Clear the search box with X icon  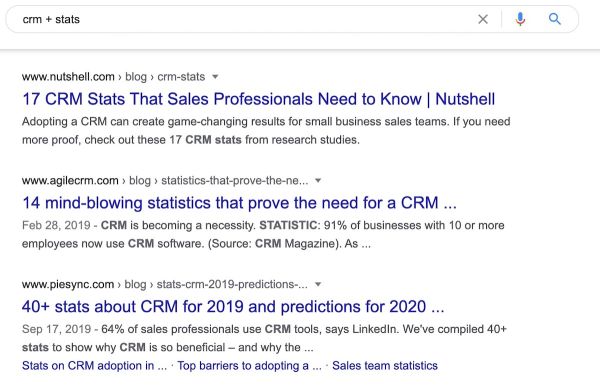(483, 19)
